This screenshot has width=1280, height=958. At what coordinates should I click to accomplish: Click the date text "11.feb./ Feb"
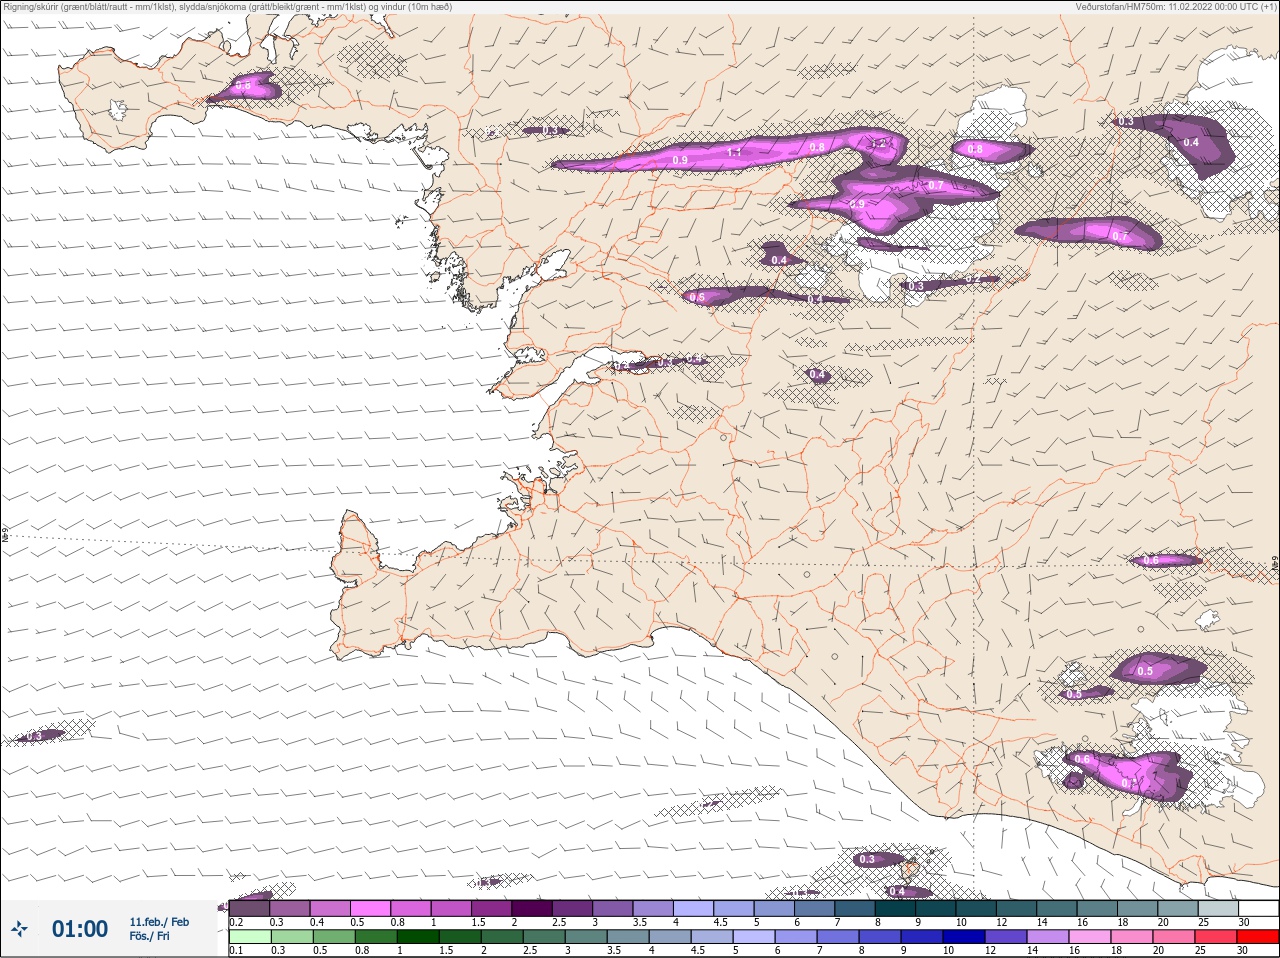[x=159, y=922]
